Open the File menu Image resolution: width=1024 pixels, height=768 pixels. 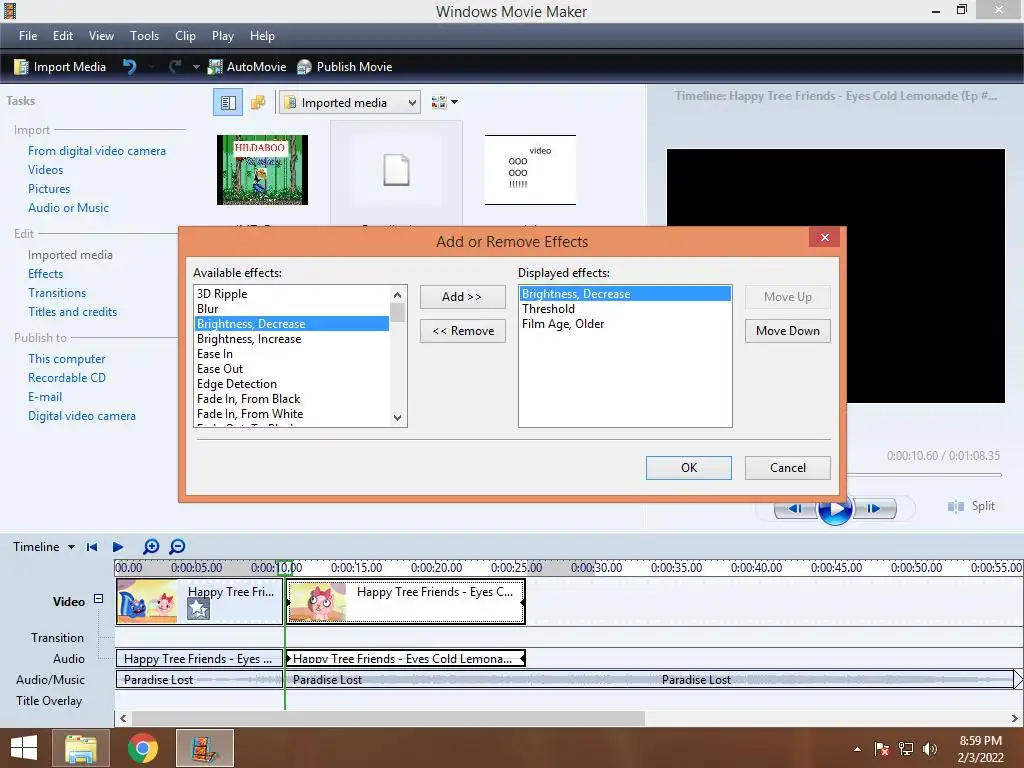tap(28, 36)
